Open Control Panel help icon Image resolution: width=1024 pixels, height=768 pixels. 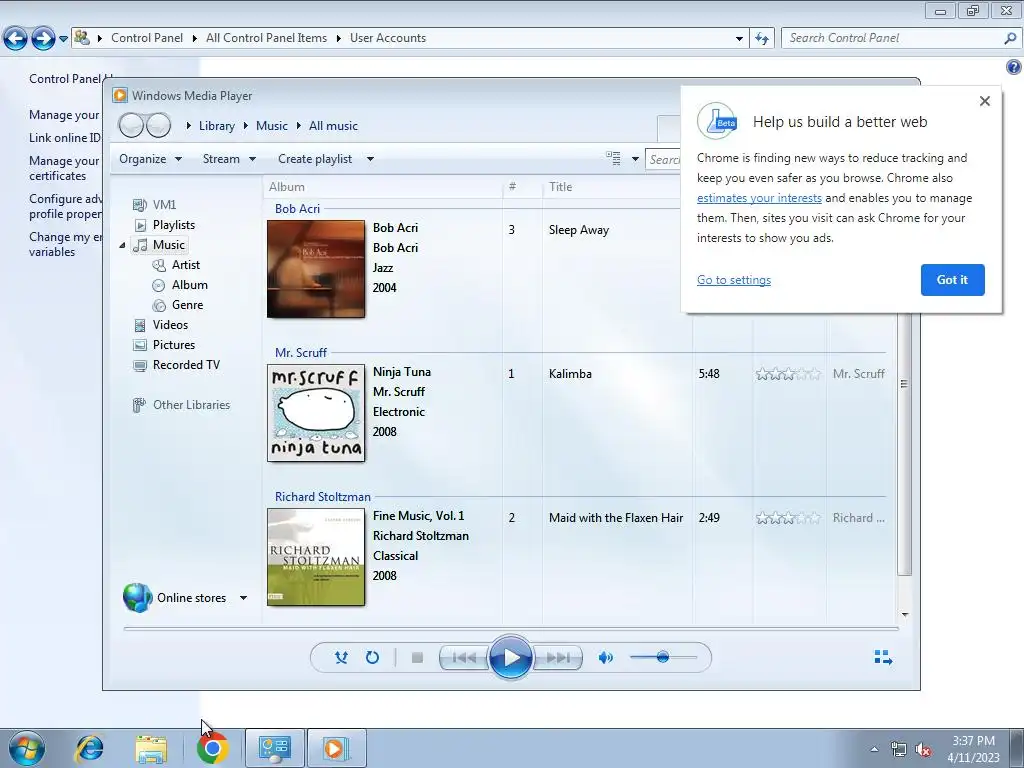click(1014, 67)
